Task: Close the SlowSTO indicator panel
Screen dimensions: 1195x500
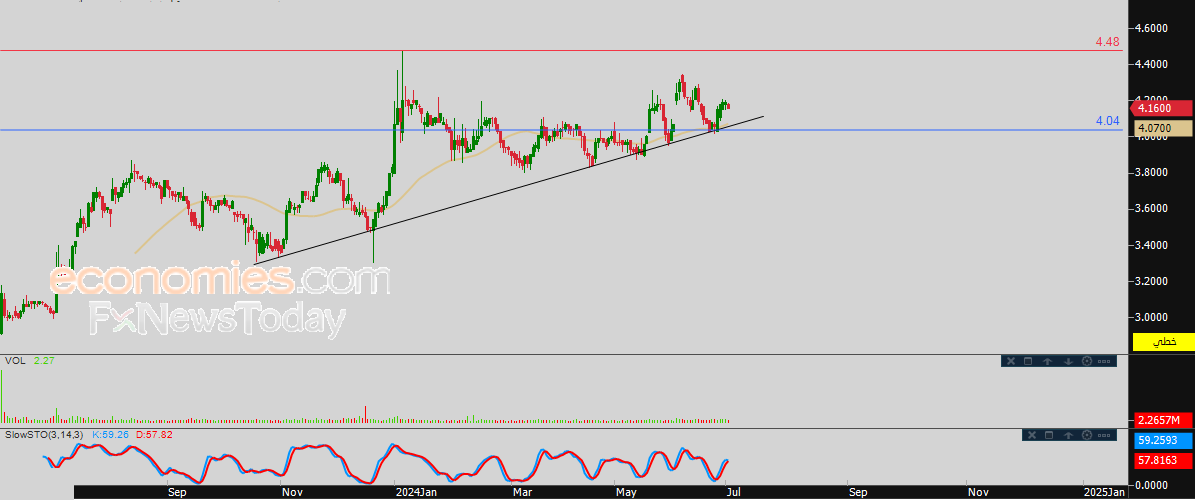Action: pyautogui.click(x=1032, y=435)
